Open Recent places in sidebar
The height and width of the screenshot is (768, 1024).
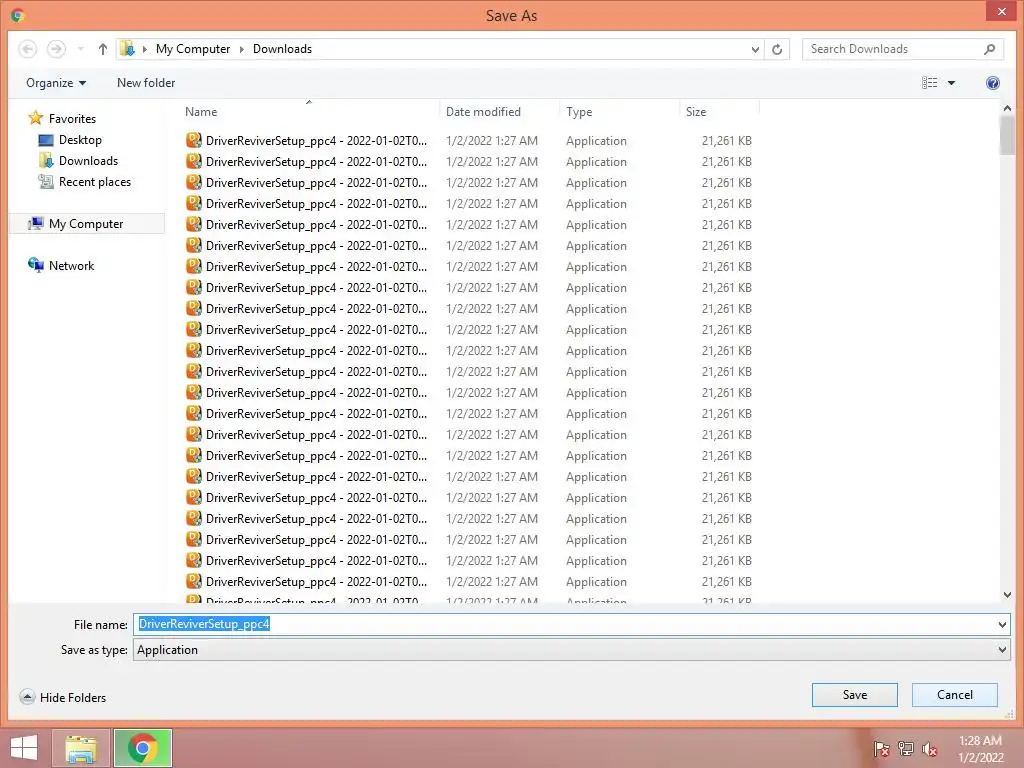point(95,182)
